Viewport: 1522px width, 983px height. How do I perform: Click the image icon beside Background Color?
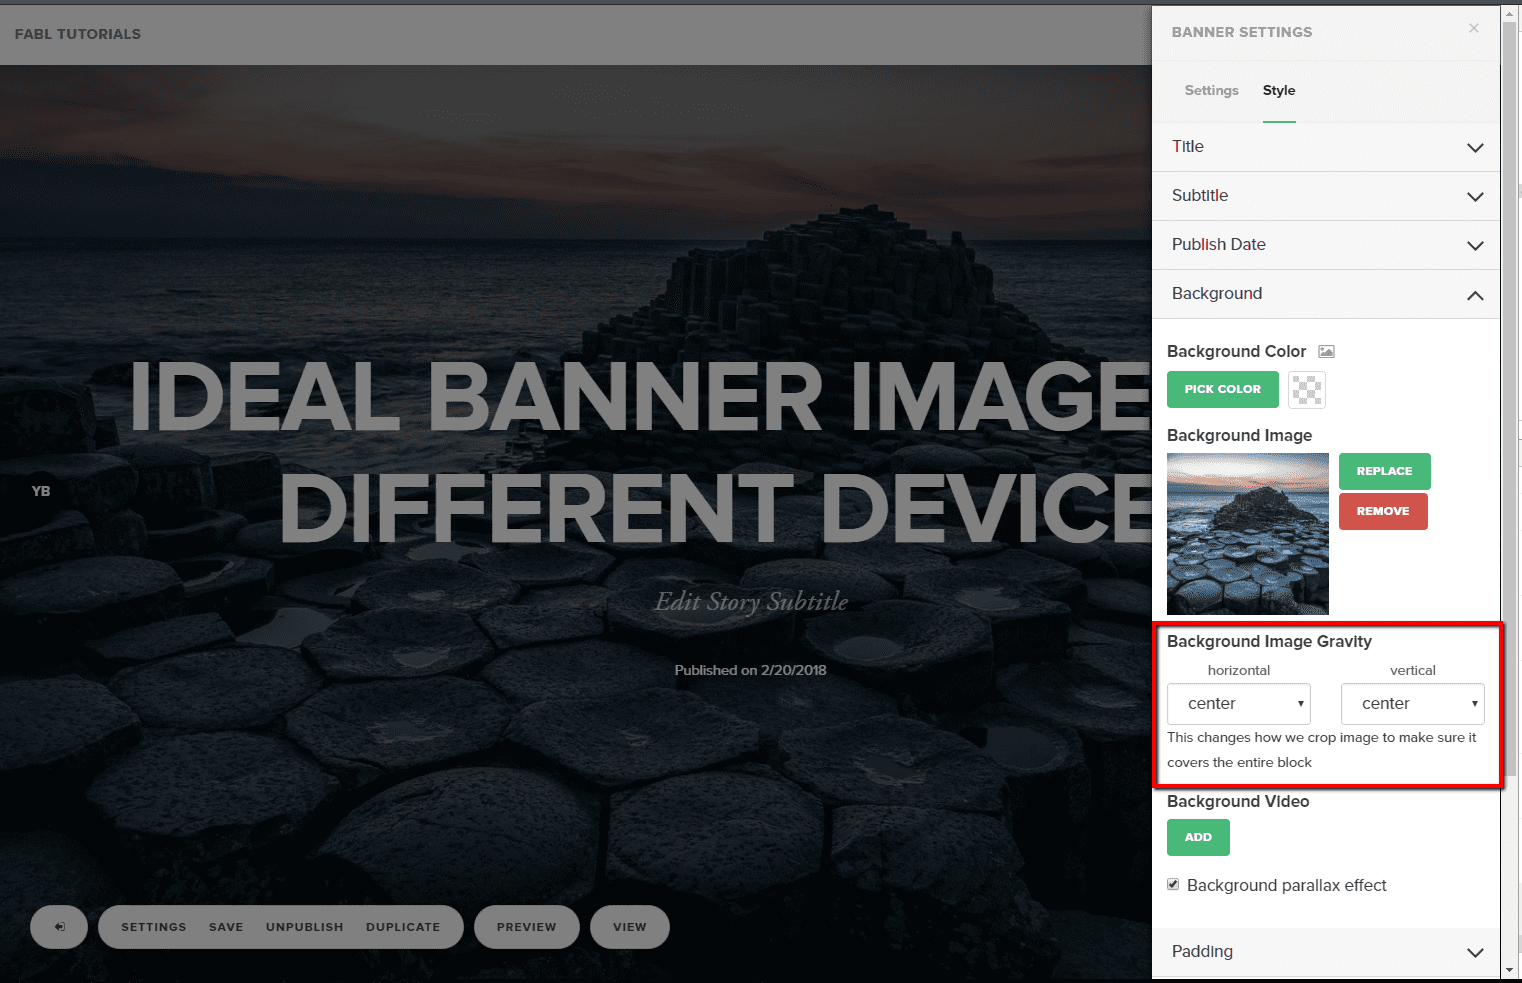tap(1326, 351)
